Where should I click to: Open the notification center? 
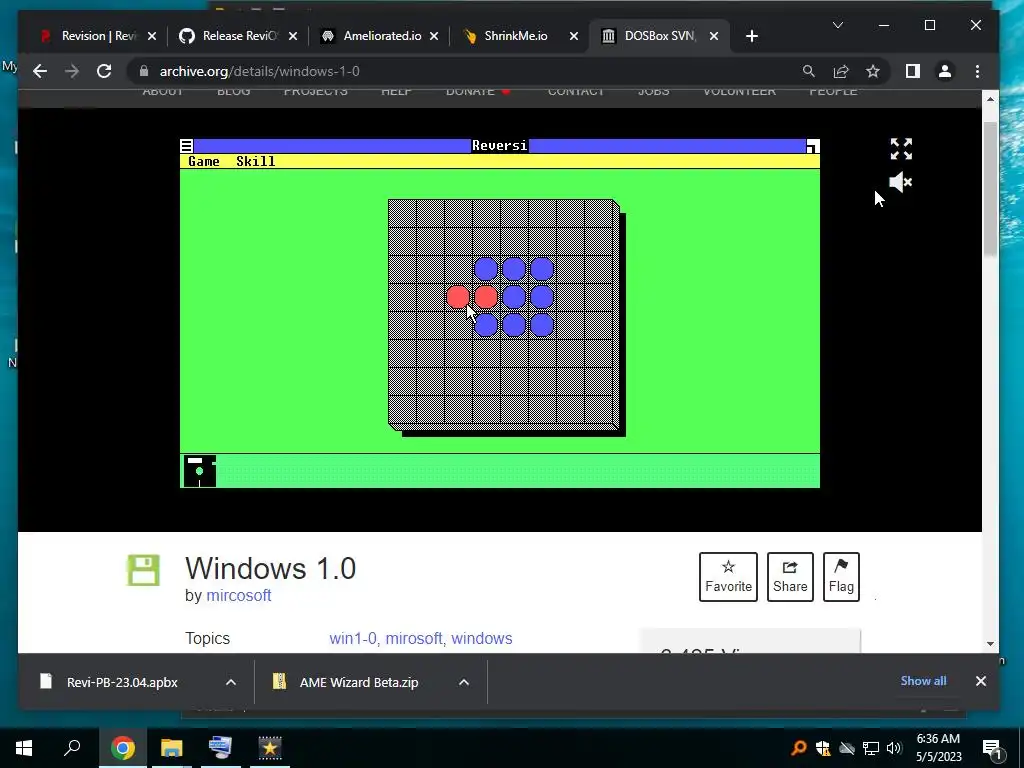(x=993, y=748)
